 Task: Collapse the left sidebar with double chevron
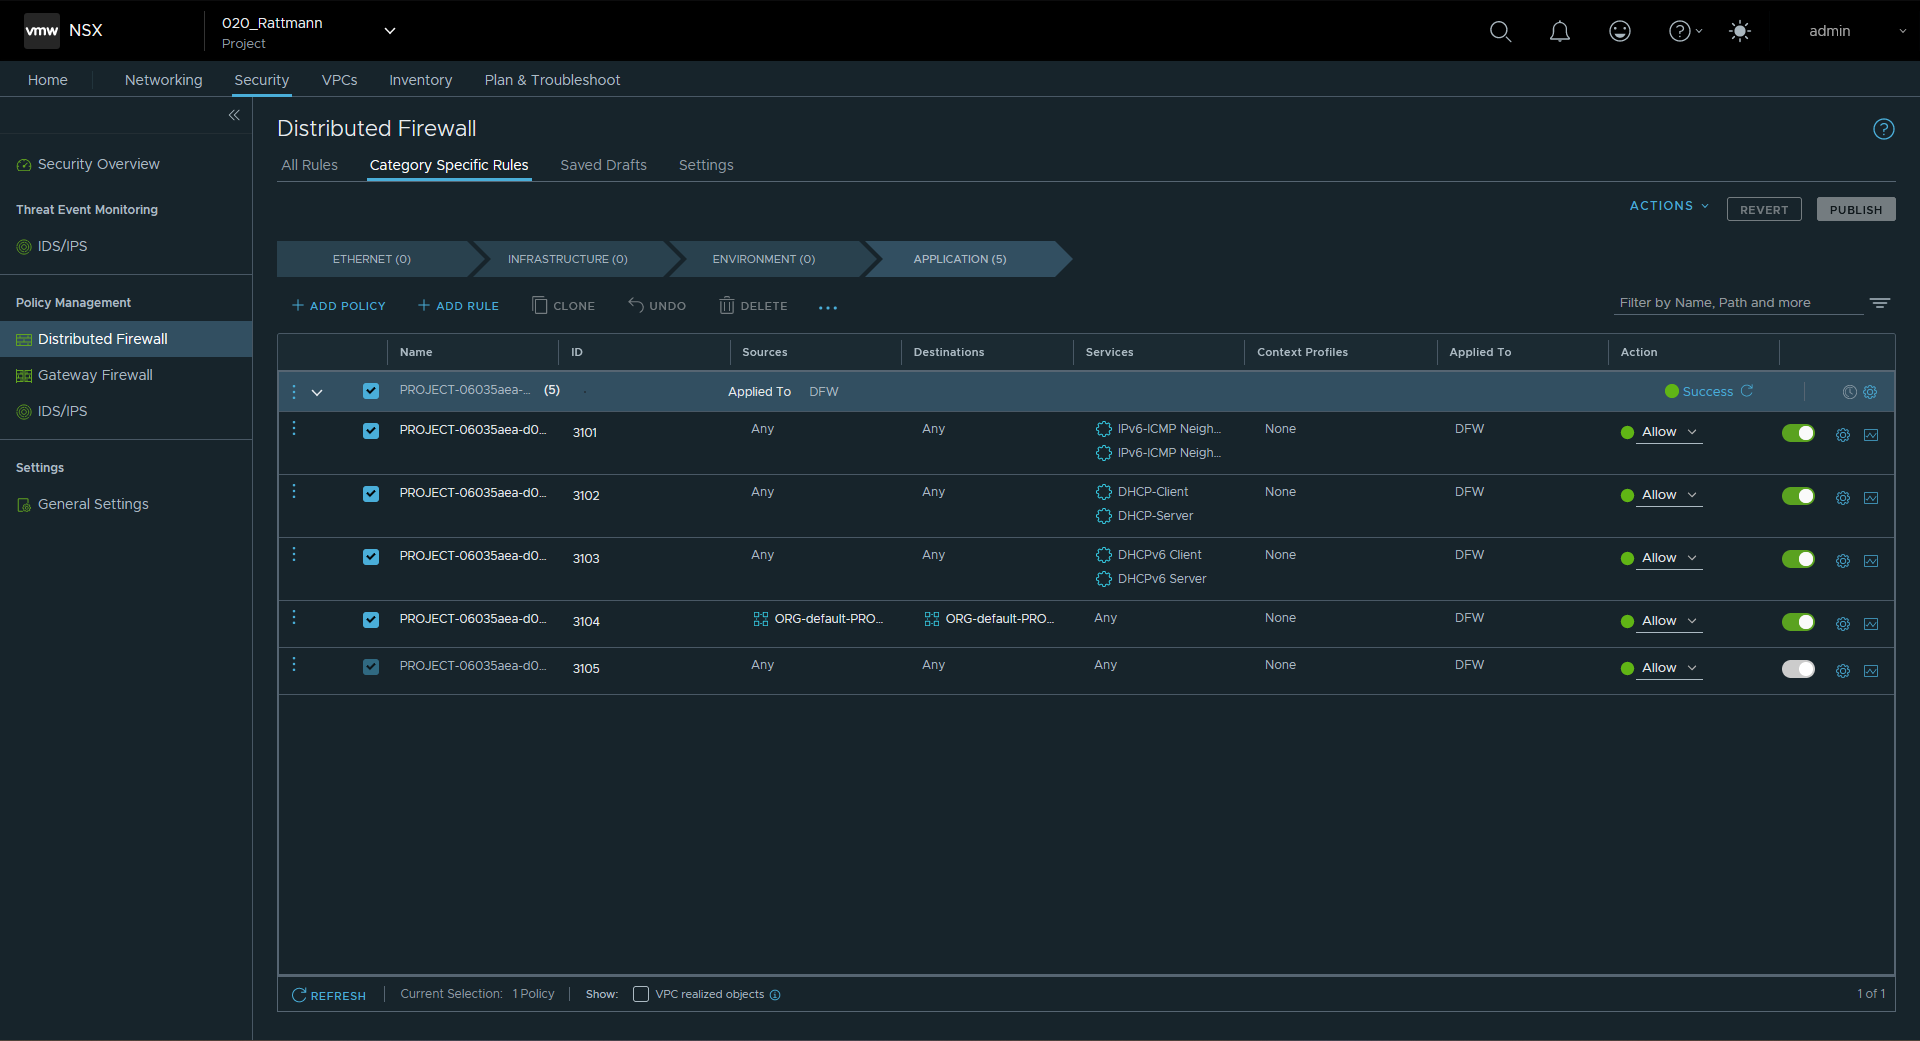(234, 115)
